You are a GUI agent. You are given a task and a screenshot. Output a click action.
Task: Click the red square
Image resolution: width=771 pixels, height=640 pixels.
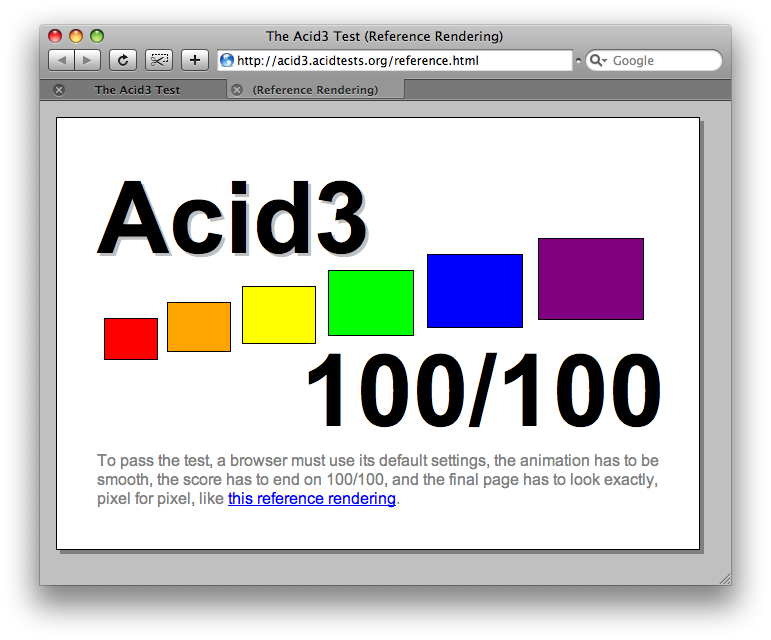tap(131, 339)
